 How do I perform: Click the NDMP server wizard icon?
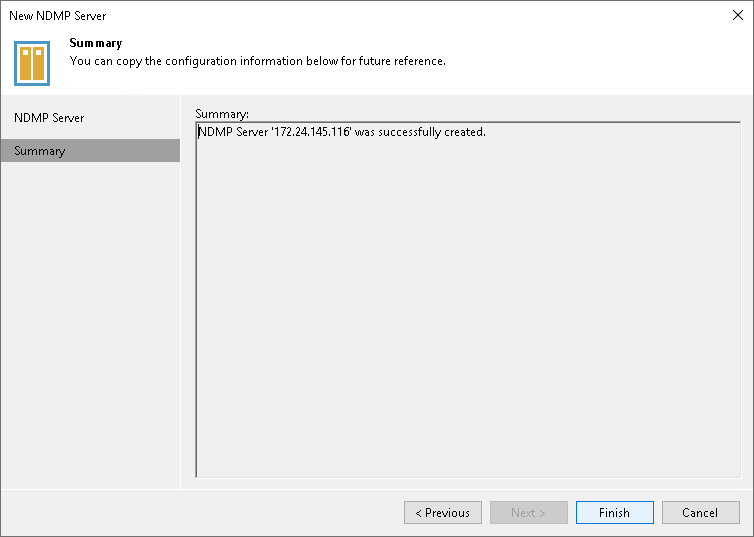pos(32,63)
